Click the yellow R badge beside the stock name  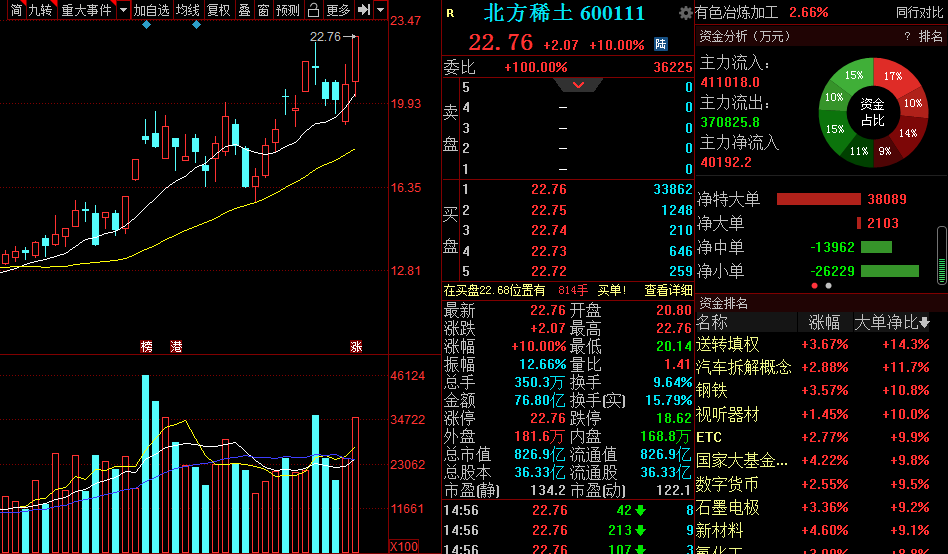(450, 13)
